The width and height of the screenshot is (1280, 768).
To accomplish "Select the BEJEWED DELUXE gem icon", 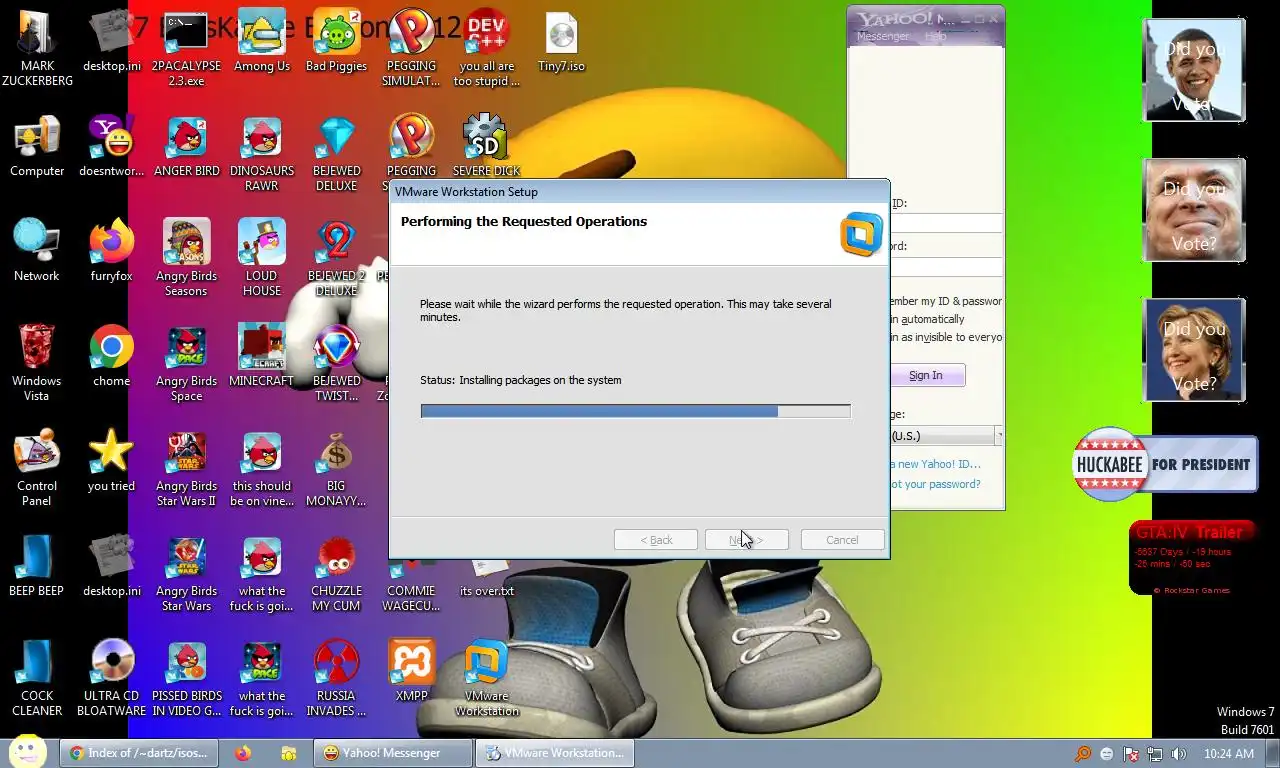I will [x=336, y=153].
